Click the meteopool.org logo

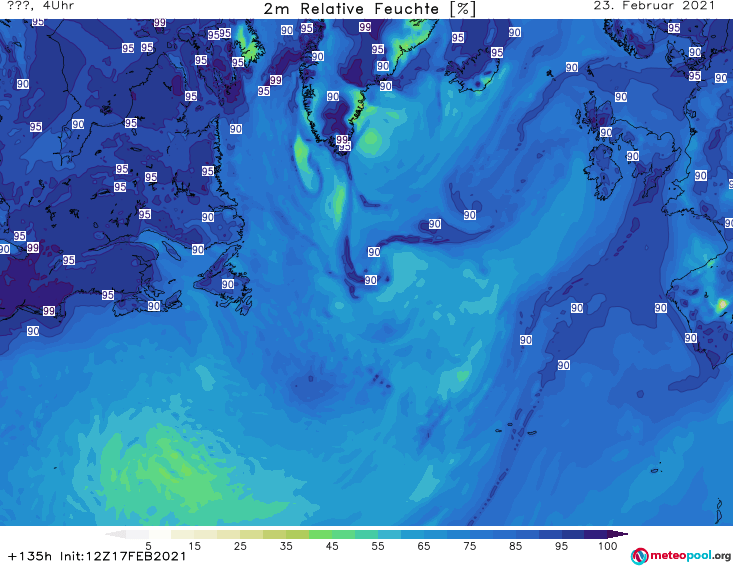681,556
